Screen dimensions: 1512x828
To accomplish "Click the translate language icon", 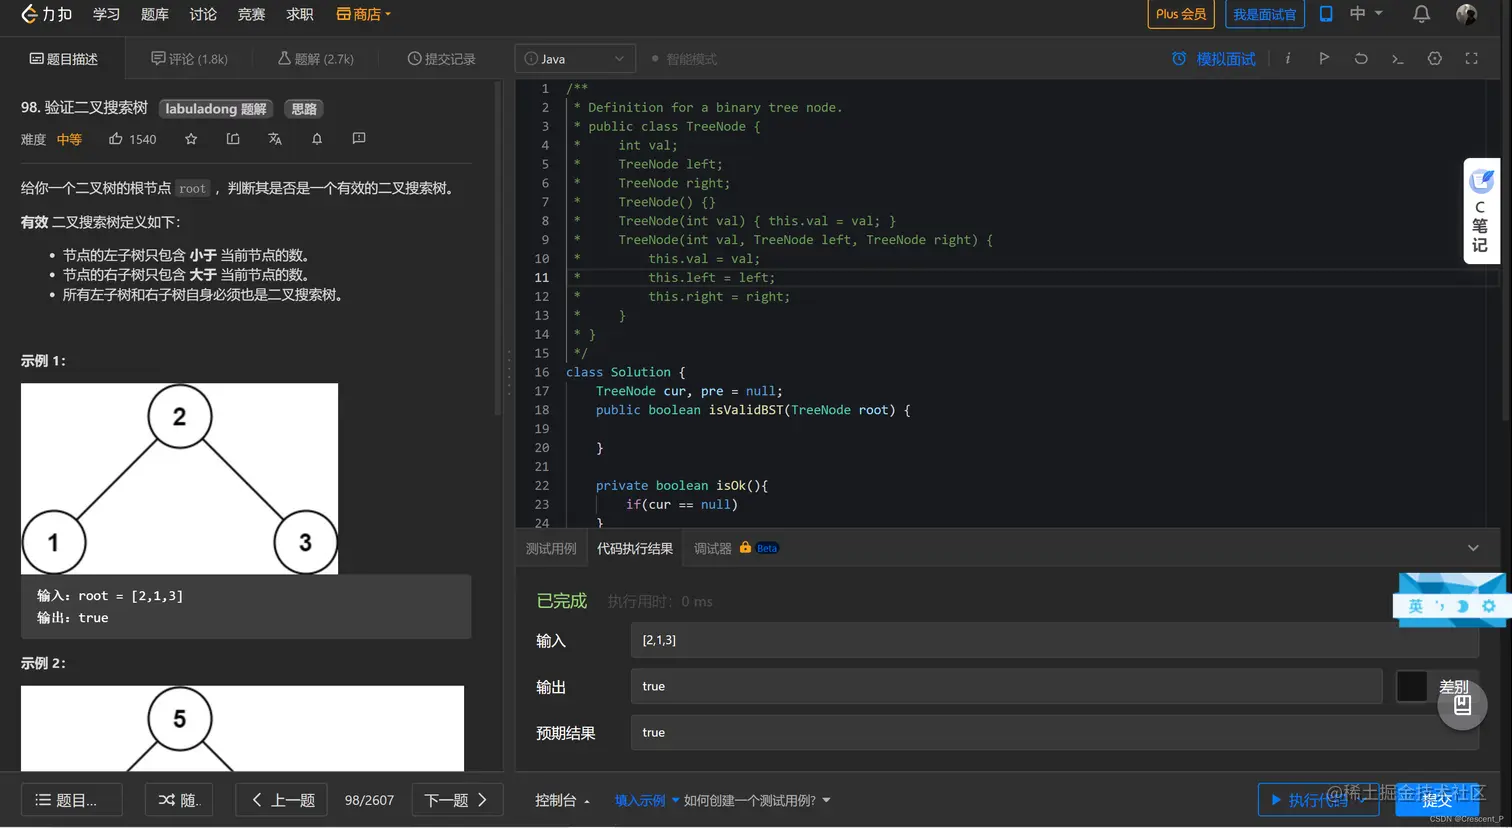I will pyautogui.click(x=275, y=139).
